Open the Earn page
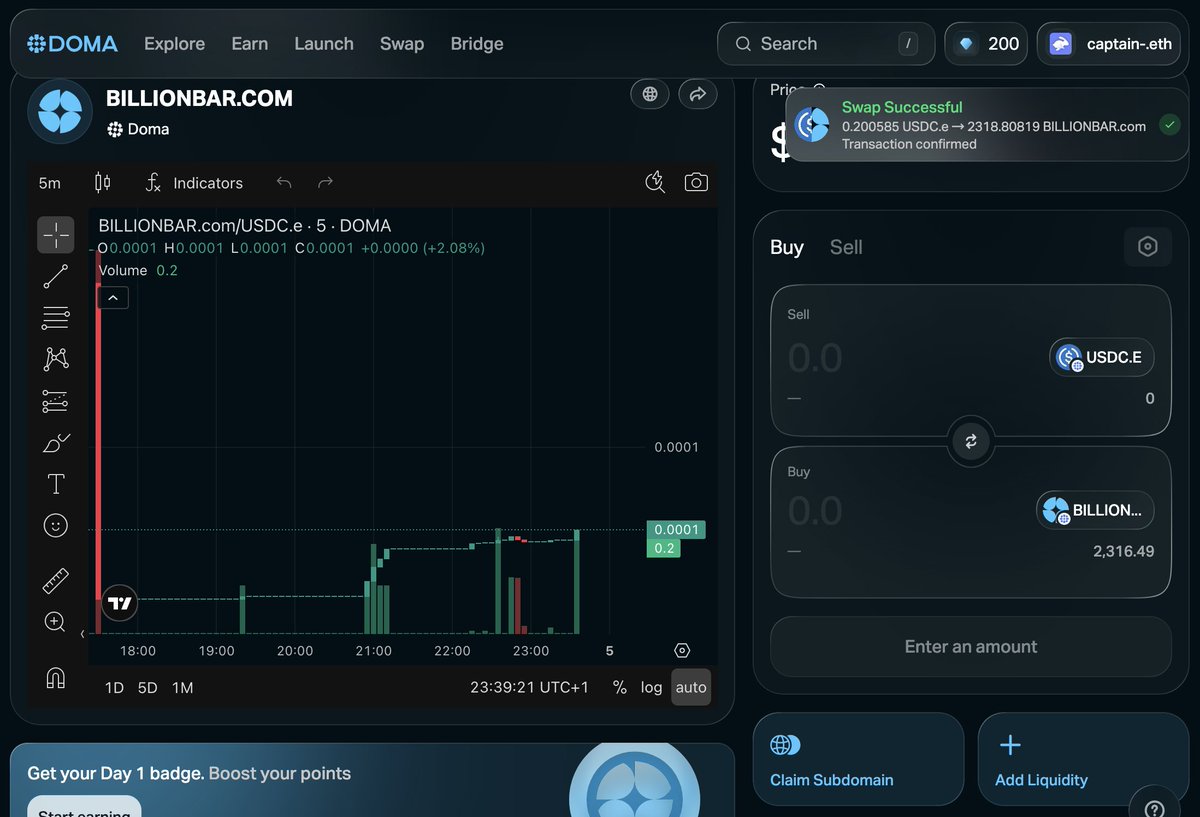Viewport: 1200px width, 817px height. click(249, 44)
